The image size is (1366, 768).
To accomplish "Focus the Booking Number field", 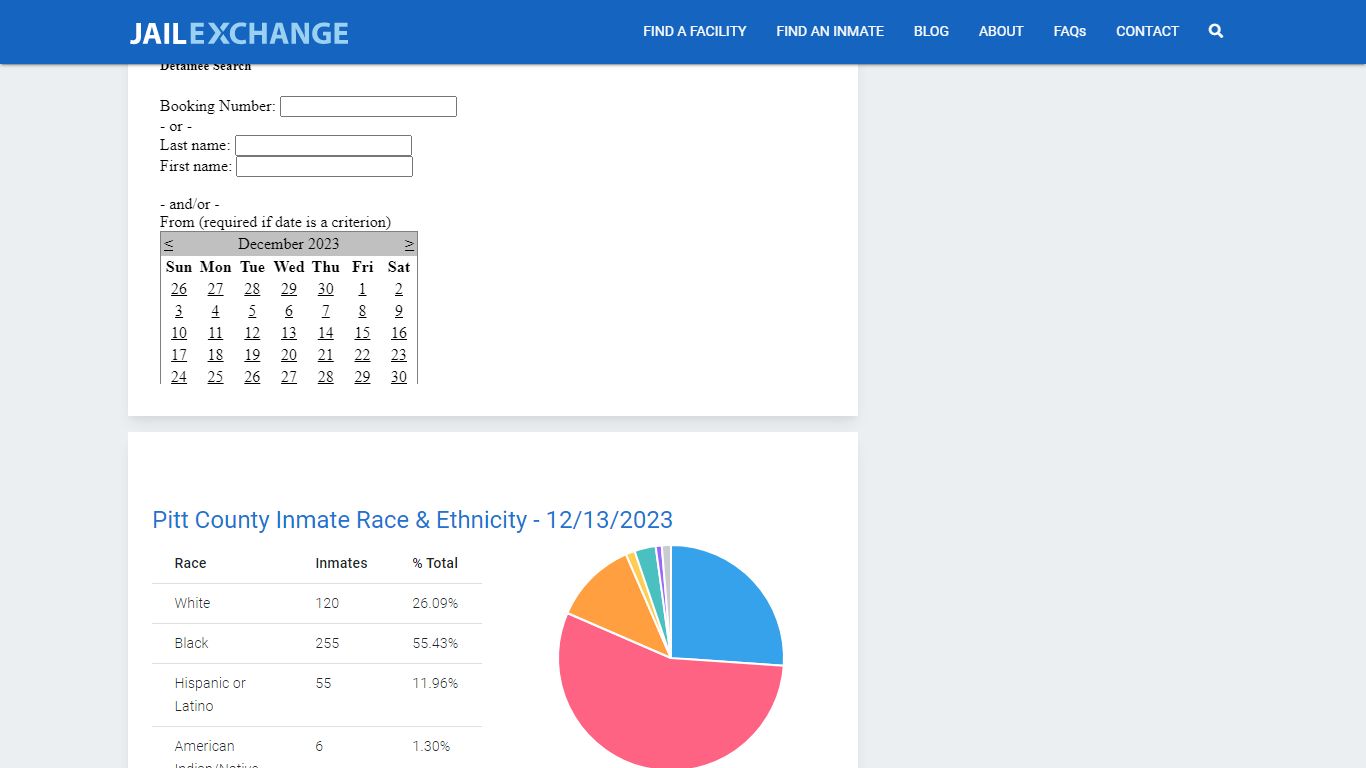I will coord(368,106).
